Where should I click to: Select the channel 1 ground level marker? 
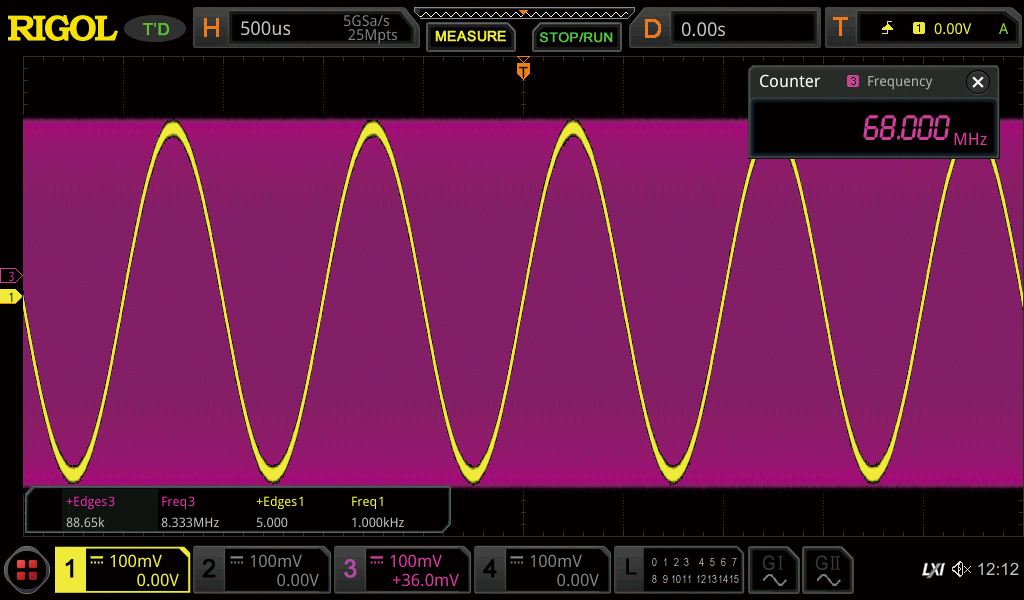pos(11,297)
